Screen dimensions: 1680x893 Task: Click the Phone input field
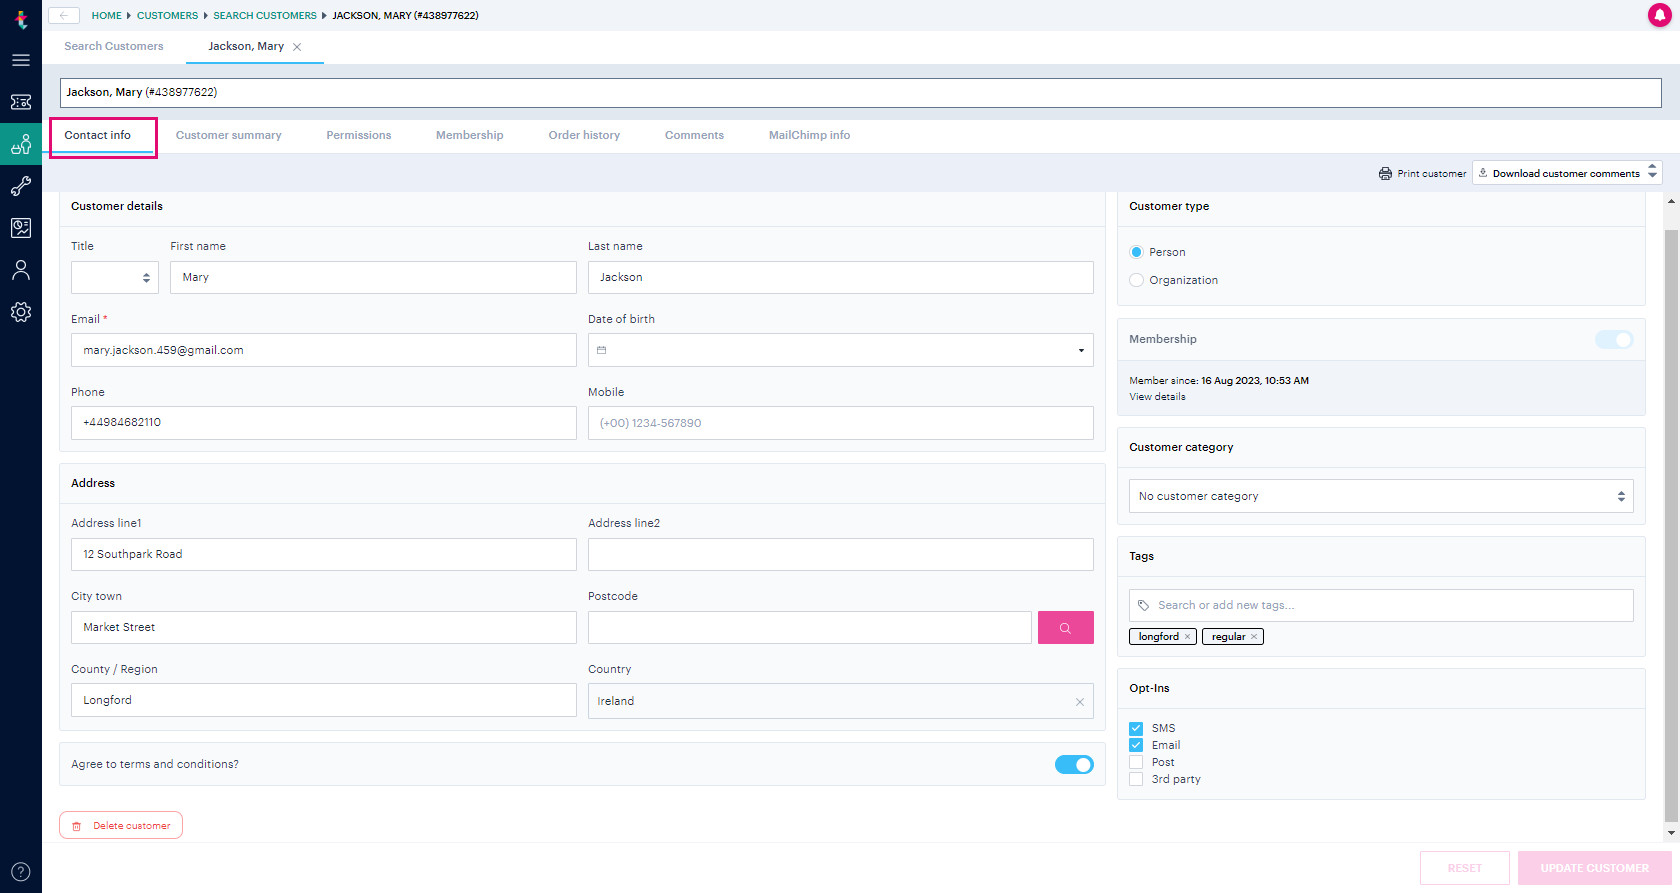click(x=323, y=423)
